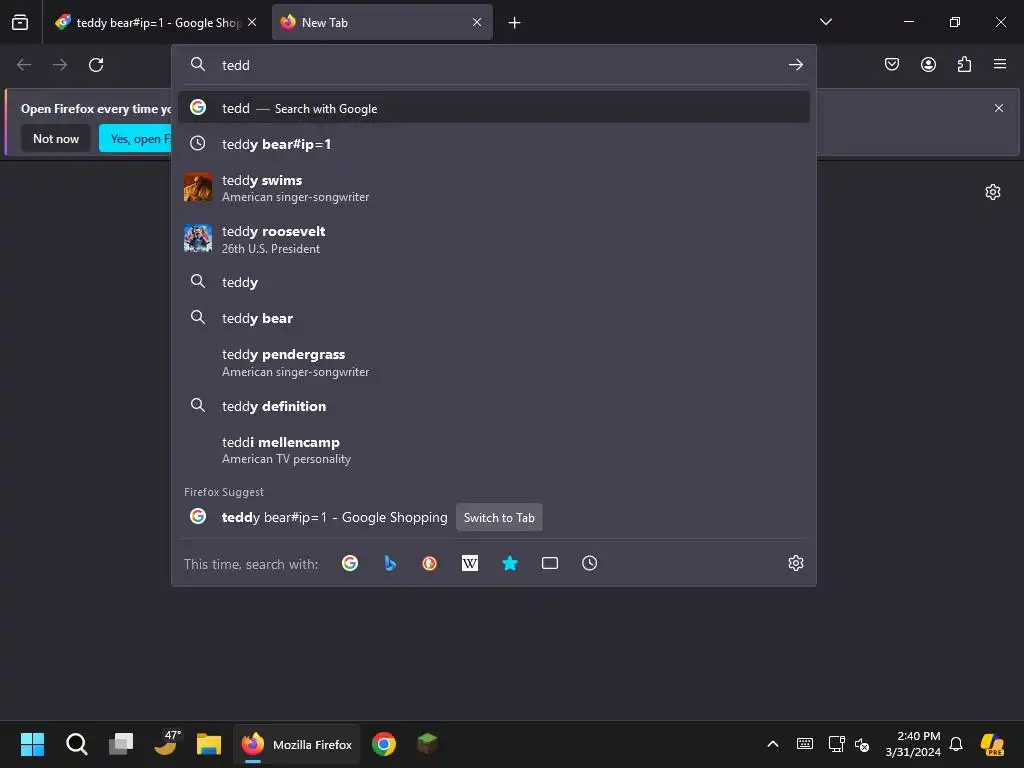Open New Tab personalize gear icon
This screenshot has height=768, width=1024.
(x=993, y=192)
